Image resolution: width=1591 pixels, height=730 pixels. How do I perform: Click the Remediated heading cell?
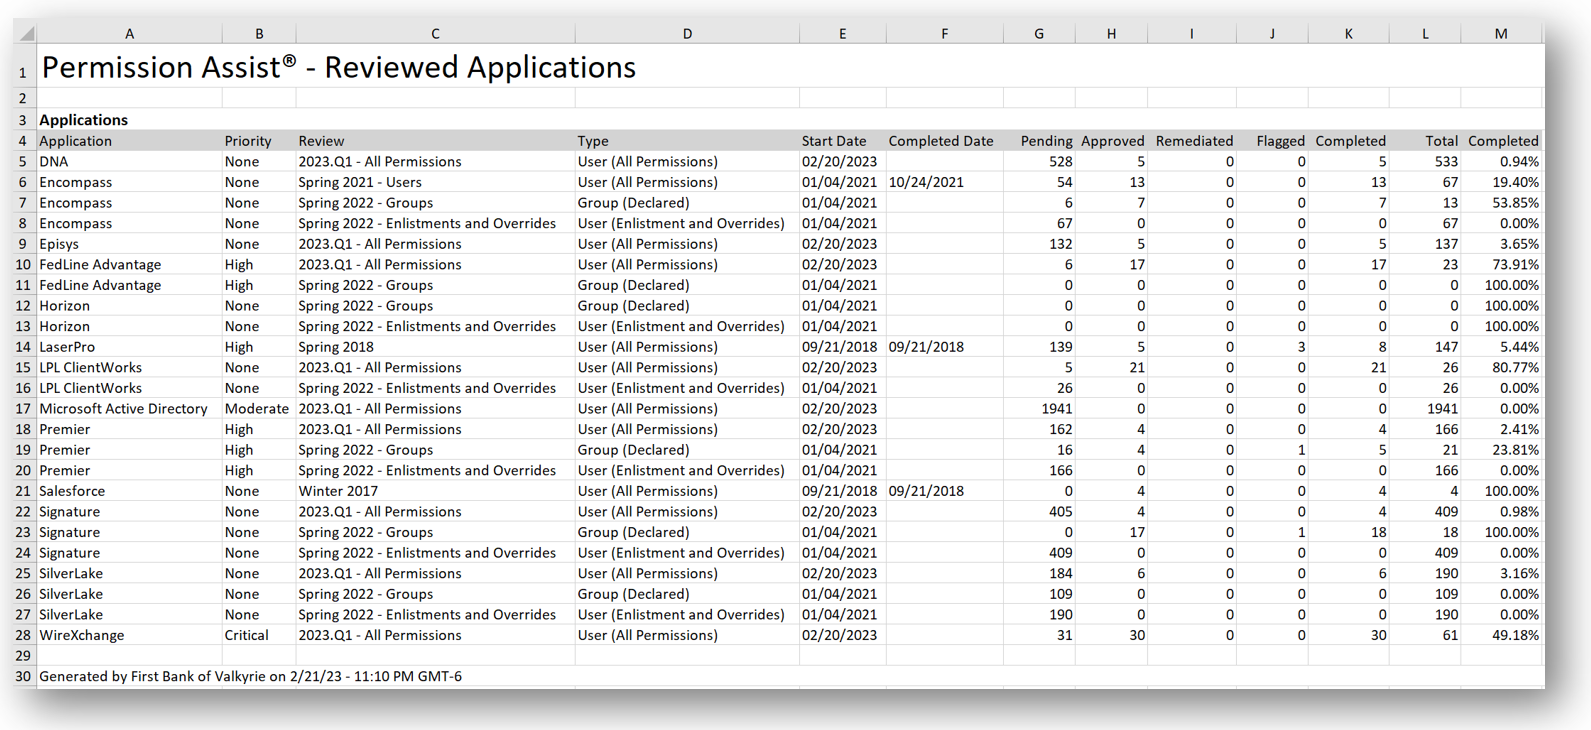[1194, 141]
